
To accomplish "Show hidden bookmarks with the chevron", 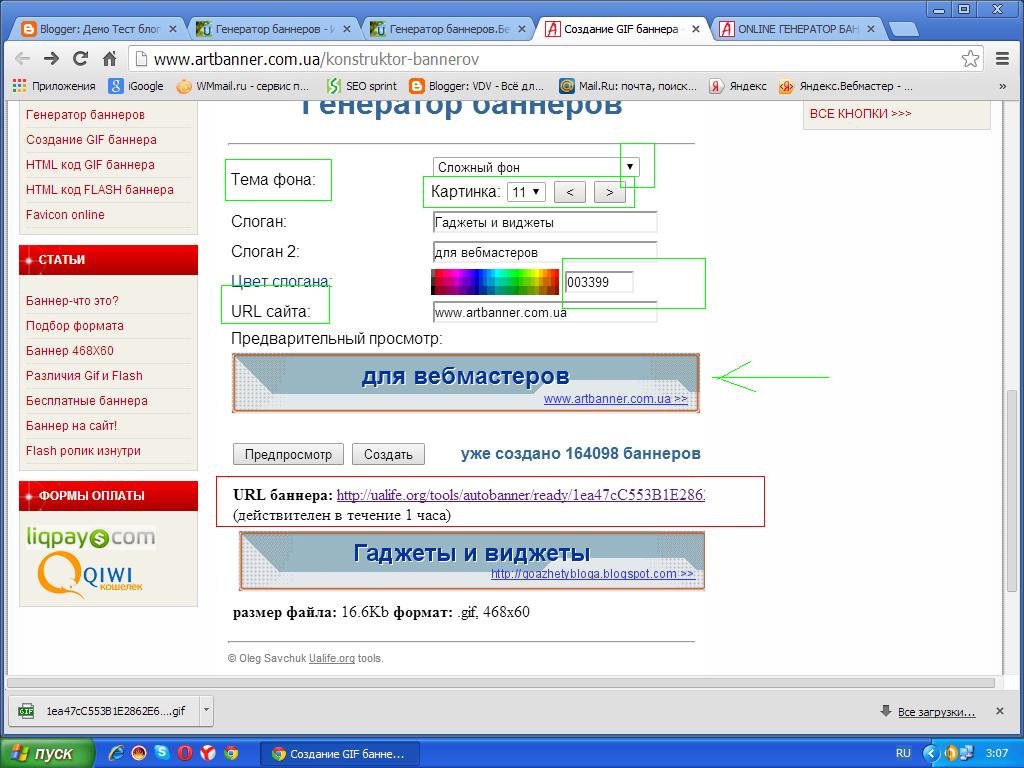I will (1002, 86).
